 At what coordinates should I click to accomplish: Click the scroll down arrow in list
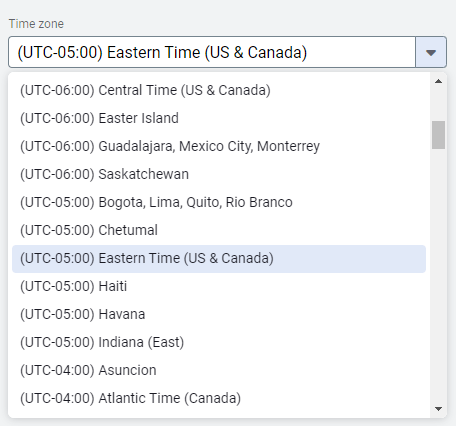pos(438,409)
